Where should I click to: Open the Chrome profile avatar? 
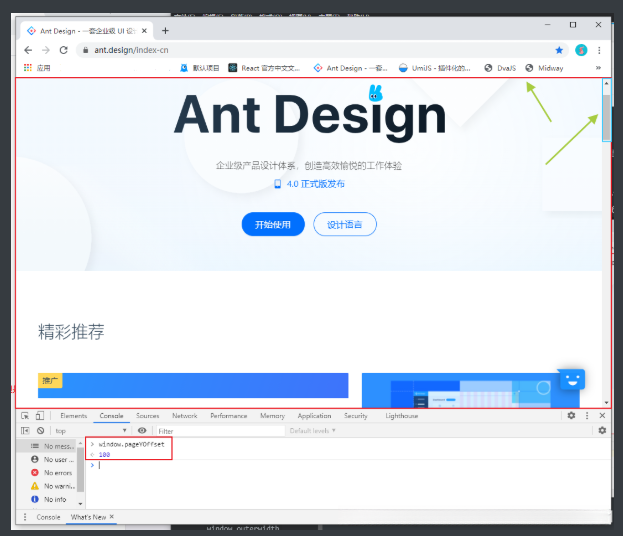coord(581,50)
